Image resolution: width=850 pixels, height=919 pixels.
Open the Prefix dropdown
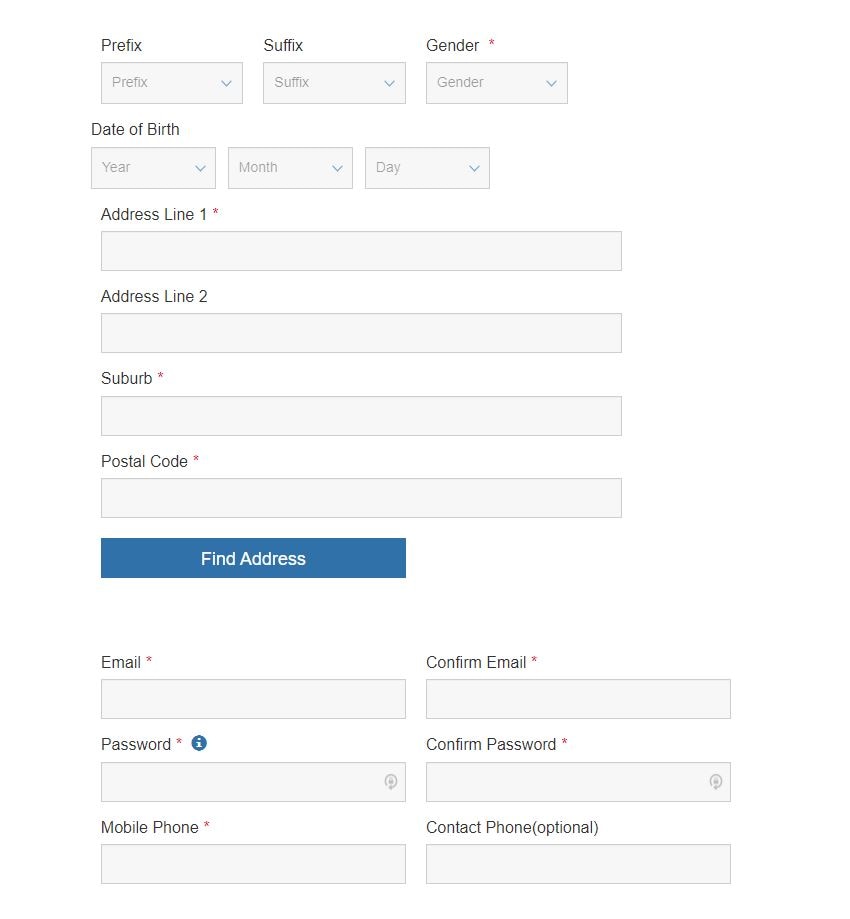coord(172,83)
